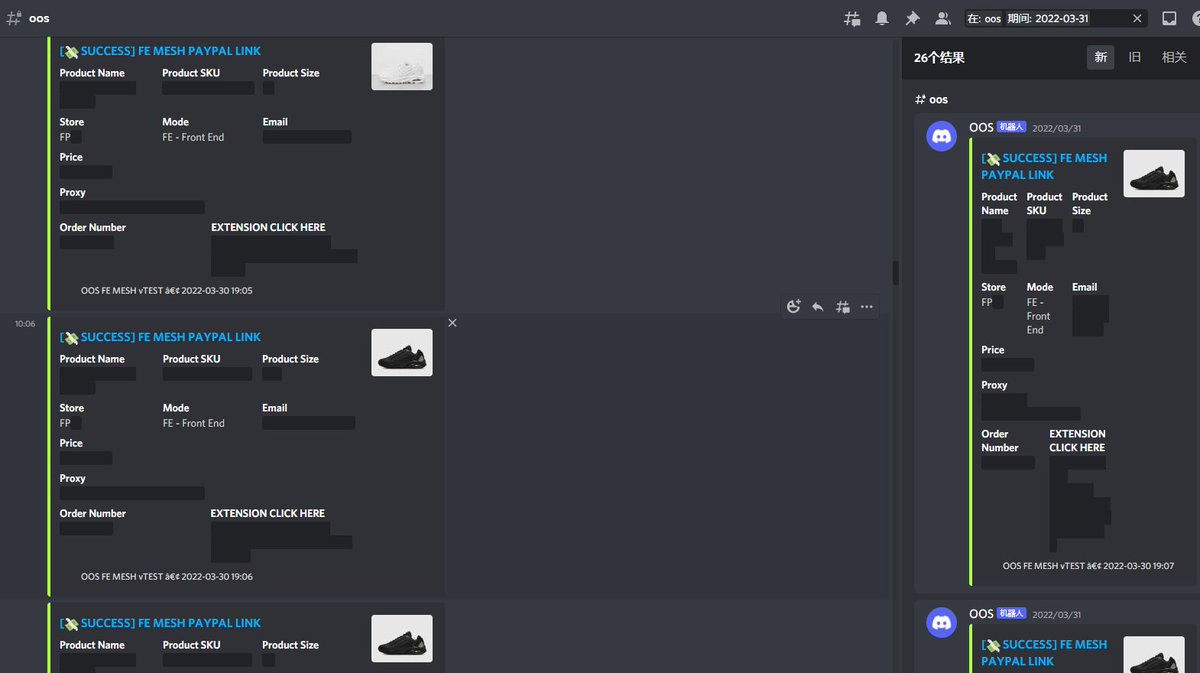
Task: Open the 19:06 embed's SUCCESS FE MESH link
Action: click(x=160, y=337)
